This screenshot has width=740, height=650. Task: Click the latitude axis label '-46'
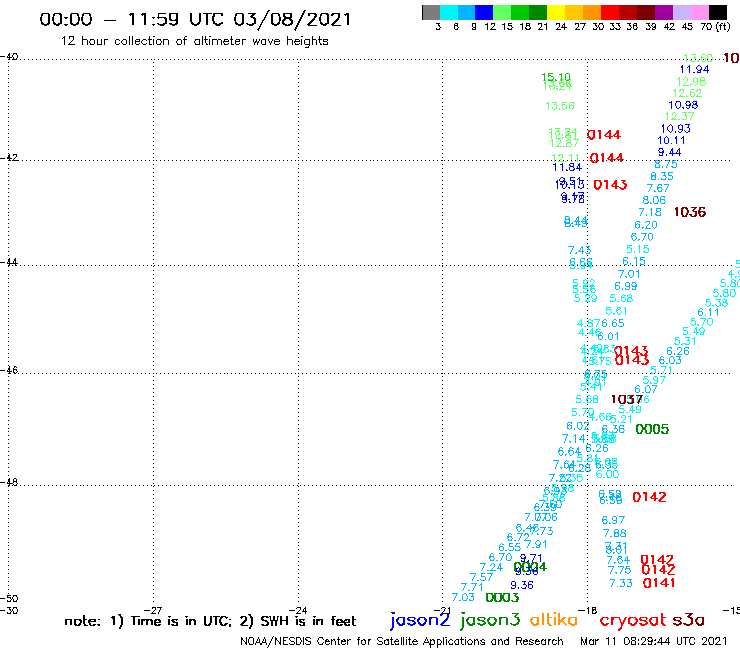pyautogui.click(x=9, y=370)
